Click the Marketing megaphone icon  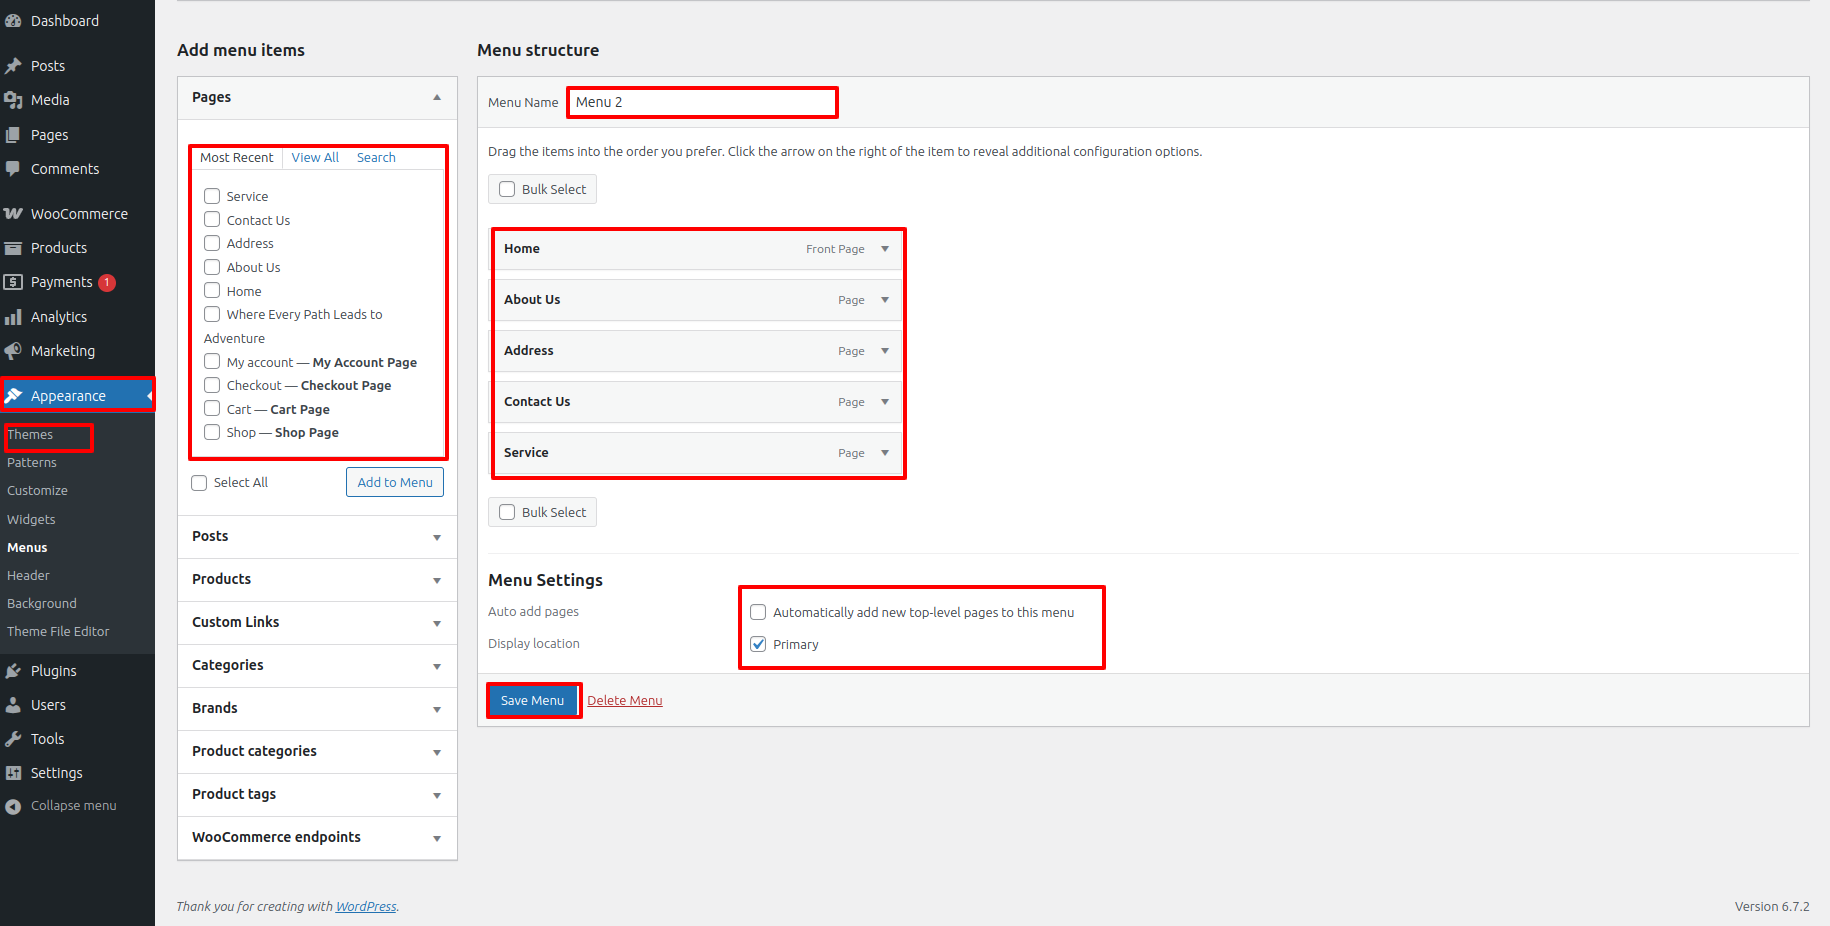click(x=13, y=351)
